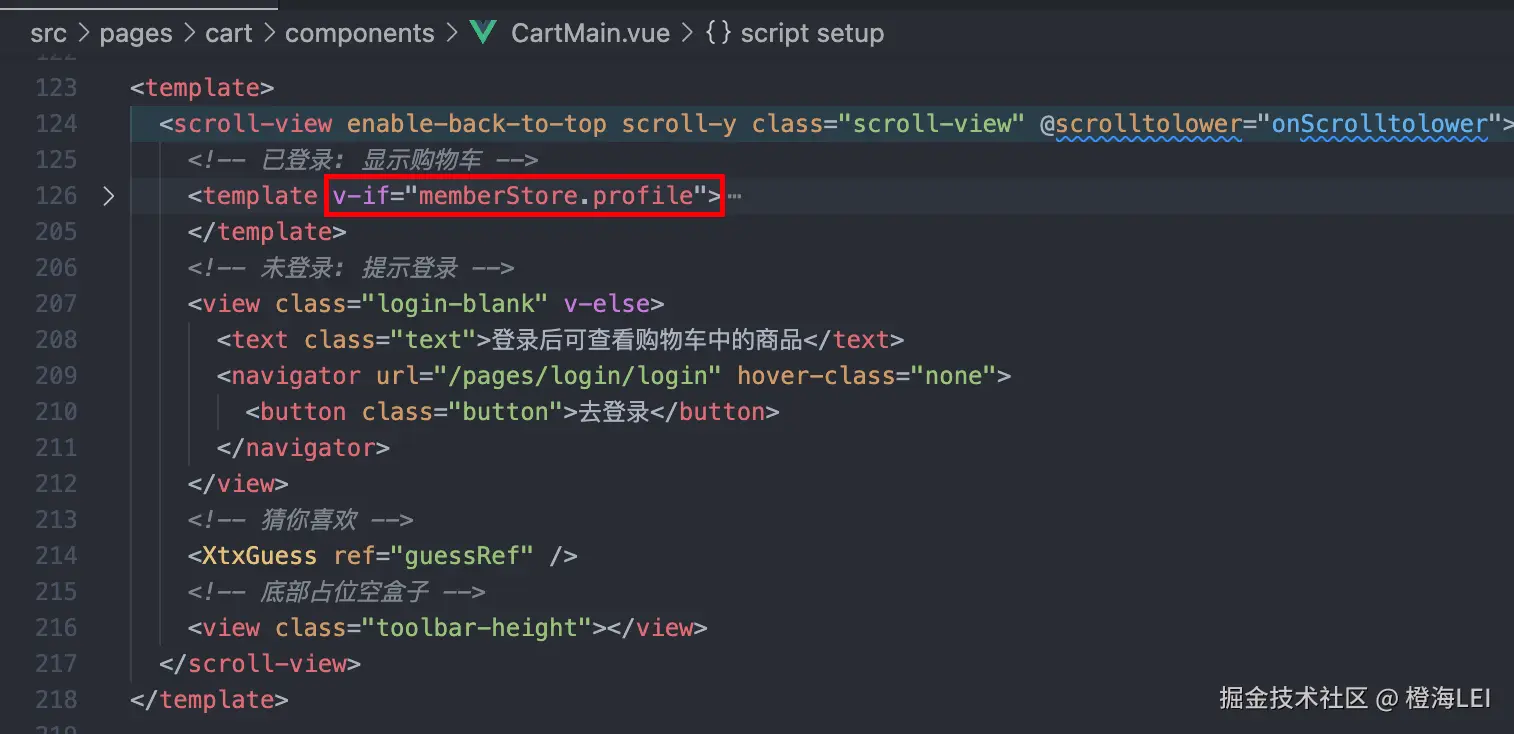
Task: Expand the folded template on line 126
Action: click(x=109, y=196)
